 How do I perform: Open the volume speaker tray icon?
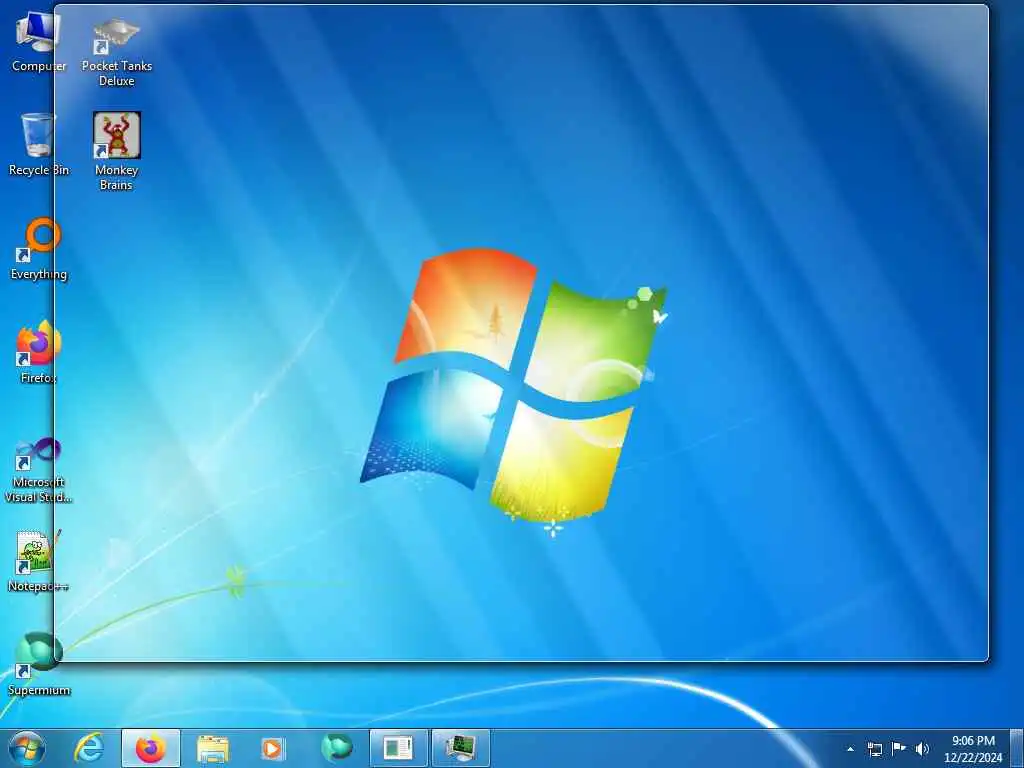tap(922, 749)
